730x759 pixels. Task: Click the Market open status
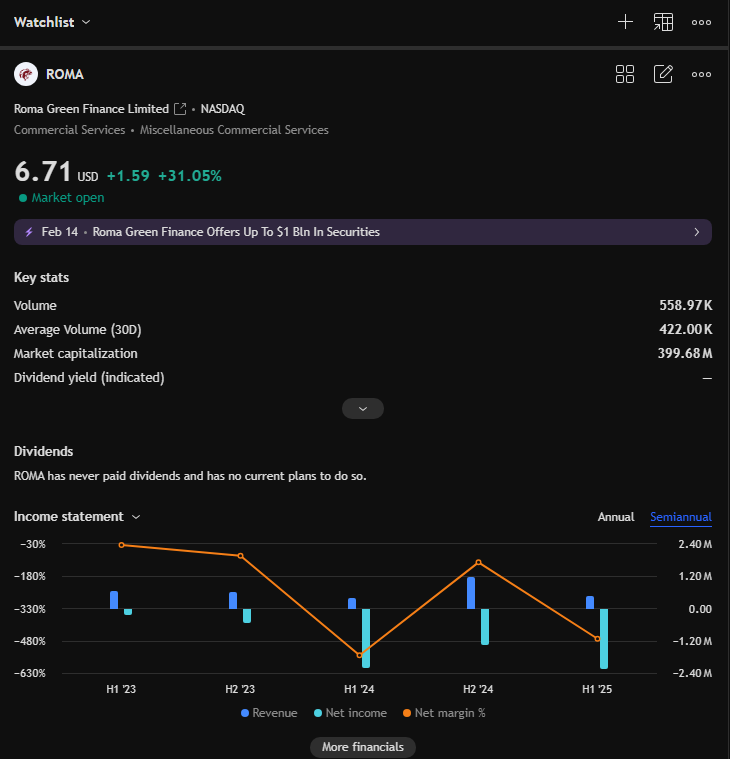61,197
